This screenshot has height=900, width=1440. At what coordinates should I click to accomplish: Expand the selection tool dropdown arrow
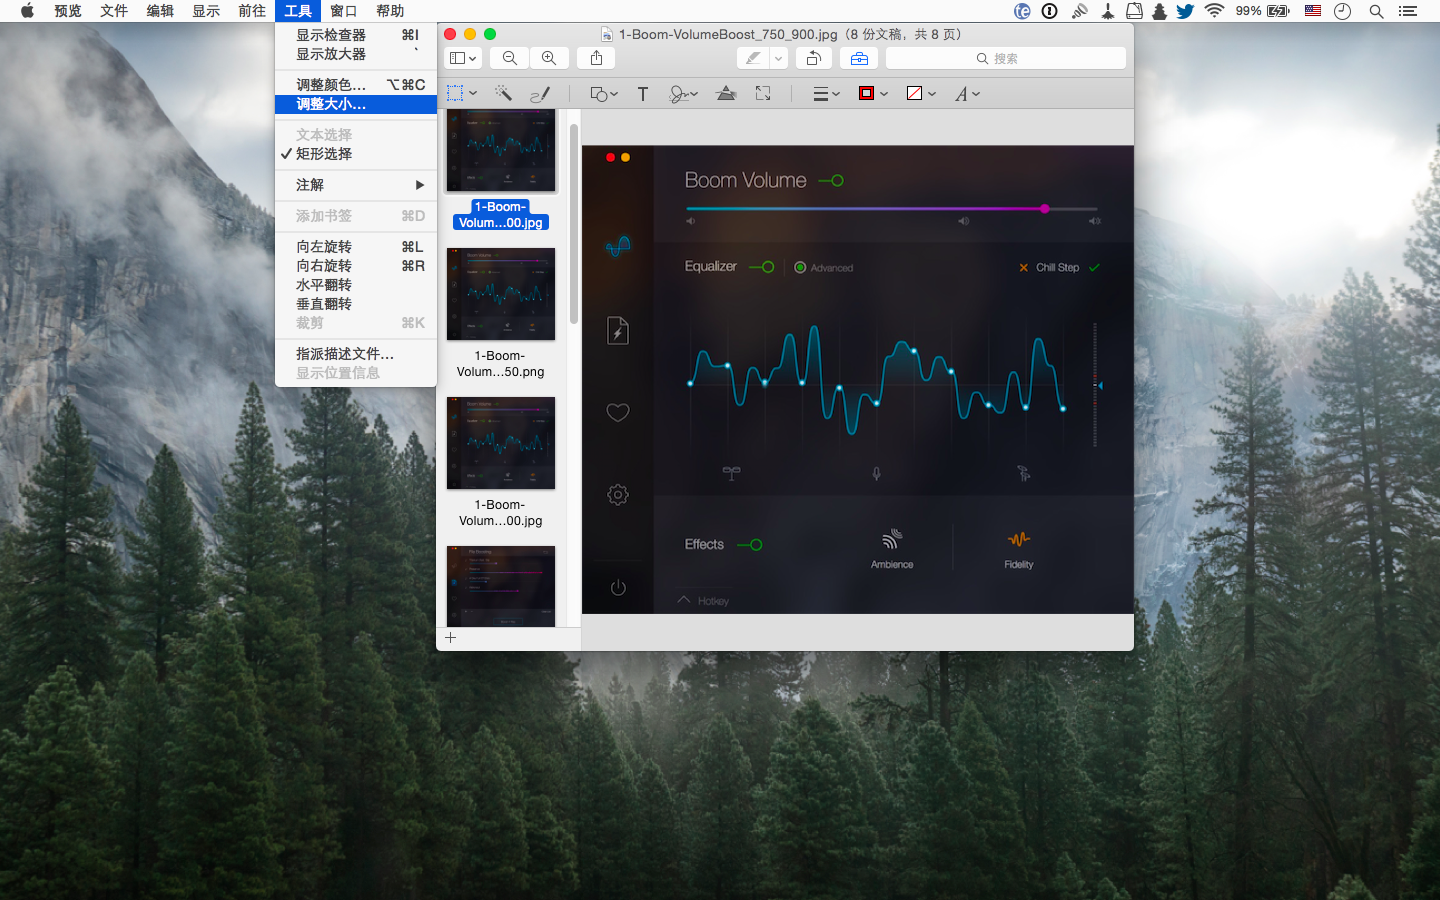(x=473, y=93)
